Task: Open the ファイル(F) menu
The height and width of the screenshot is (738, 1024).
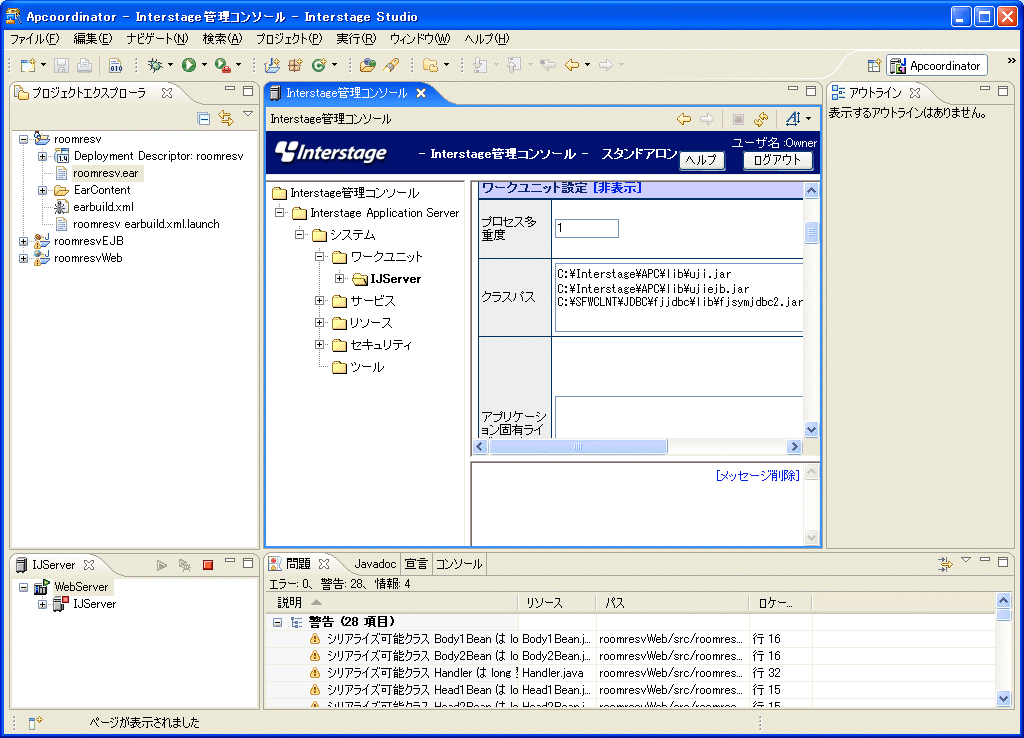Action: (35, 39)
